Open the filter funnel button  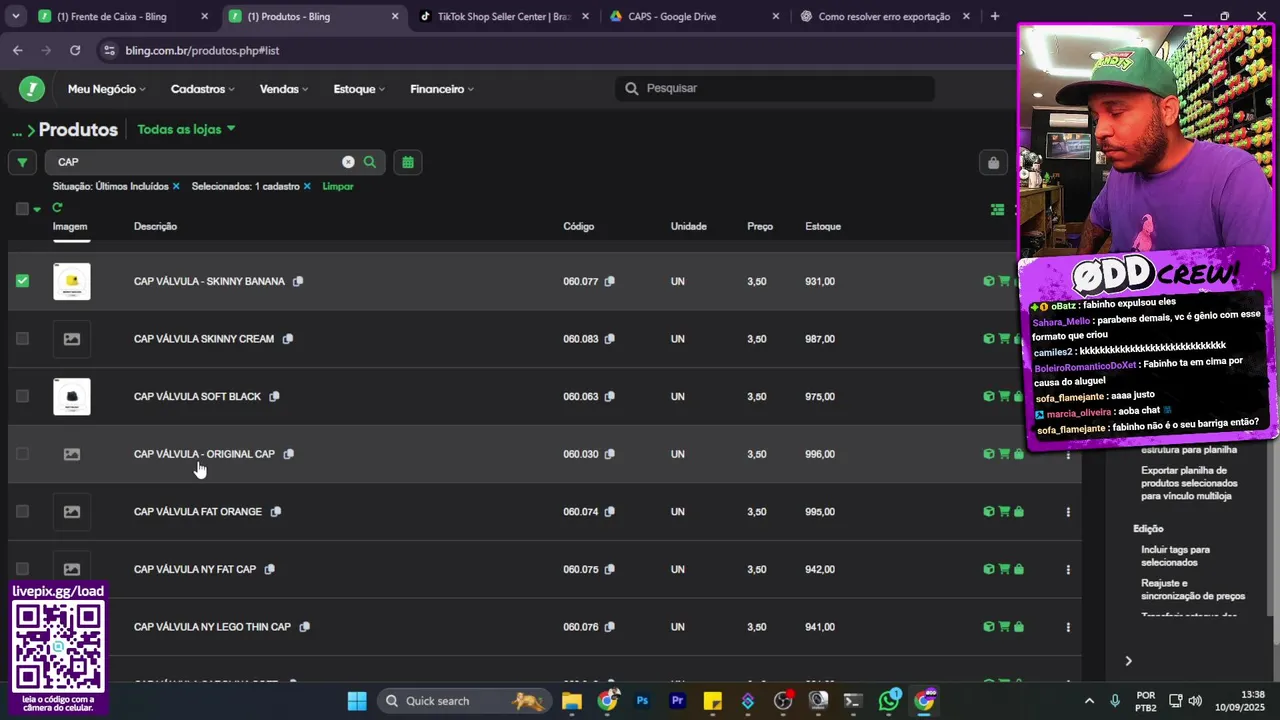pyautogui.click(x=22, y=162)
